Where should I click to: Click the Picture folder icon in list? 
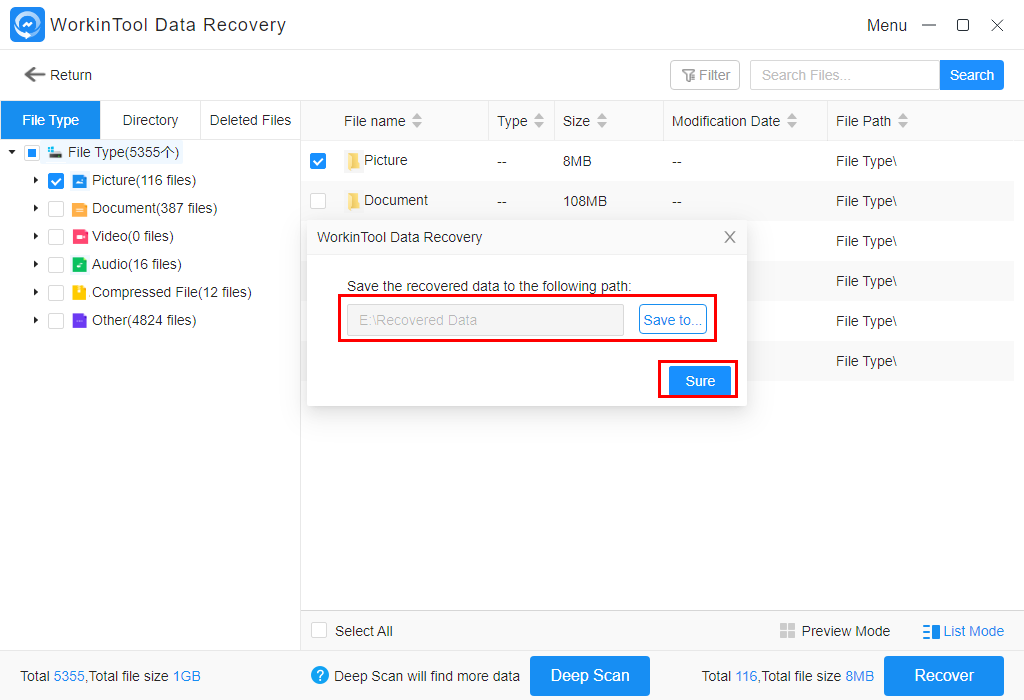[353, 161]
